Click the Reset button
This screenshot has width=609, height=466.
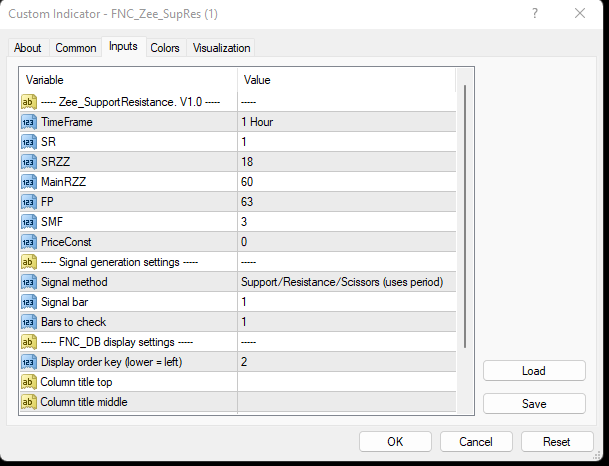tap(556, 441)
